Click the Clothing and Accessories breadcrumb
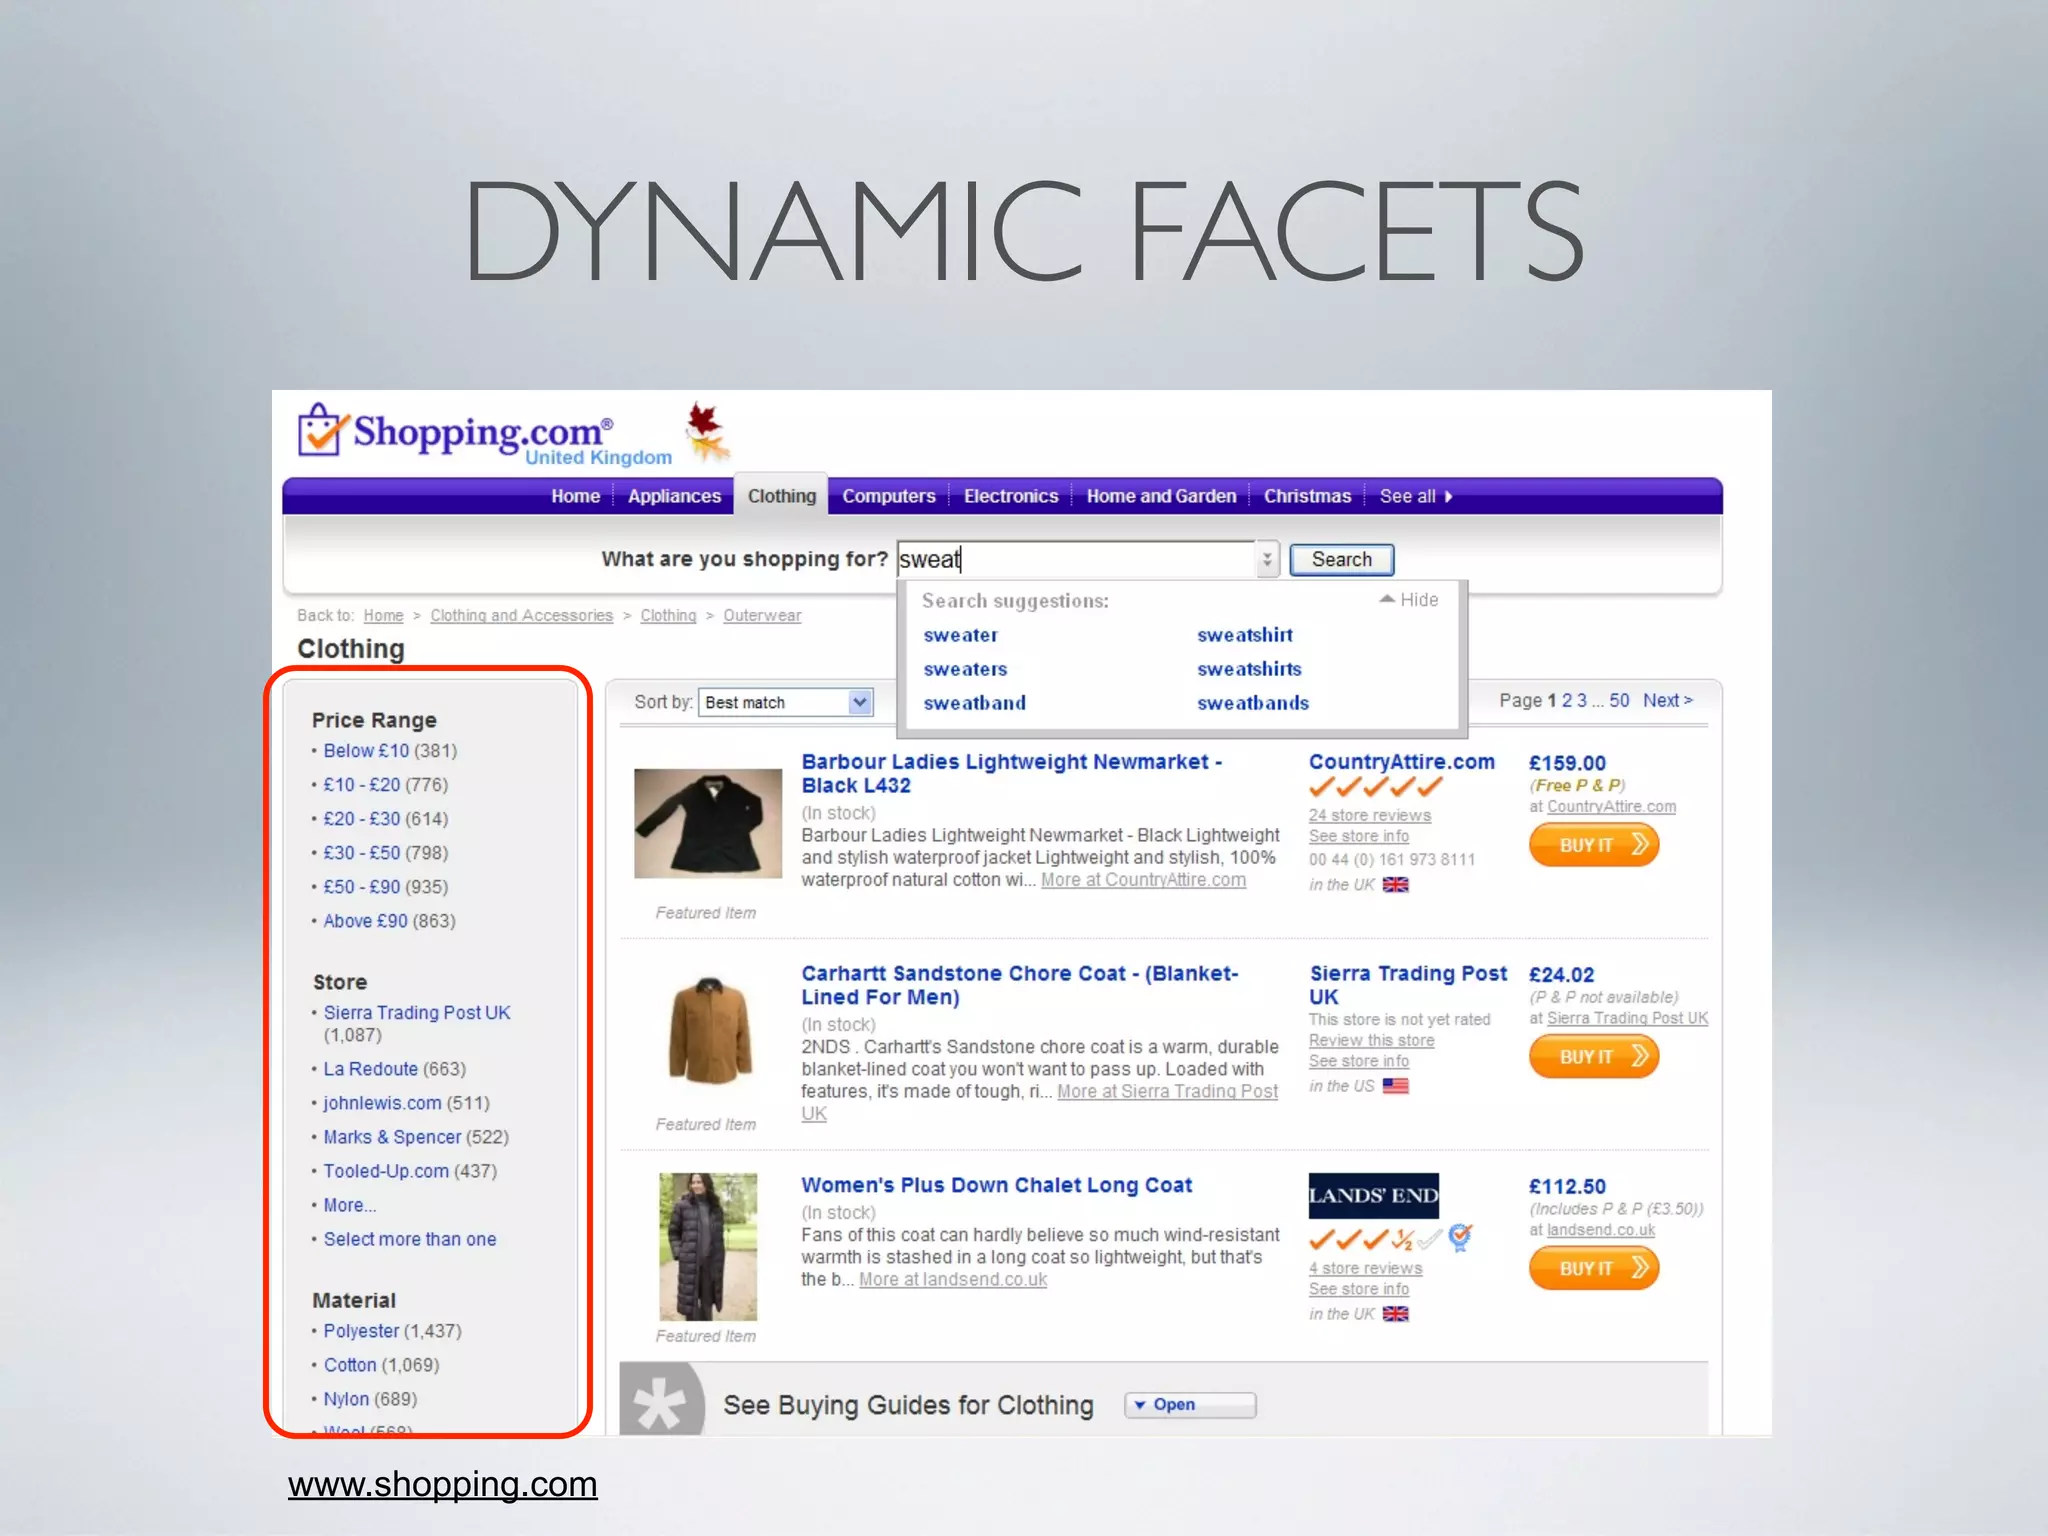2048x1536 pixels. pyautogui.click(x=521, y=616)
